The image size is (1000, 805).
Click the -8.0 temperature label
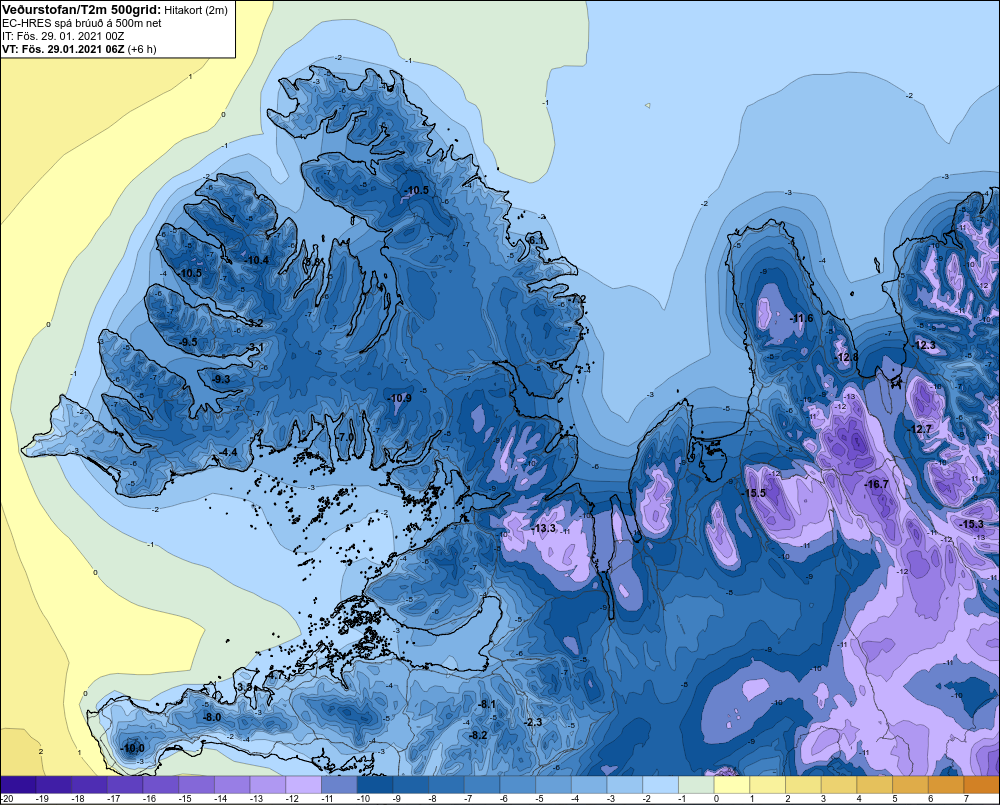point(212,717)
